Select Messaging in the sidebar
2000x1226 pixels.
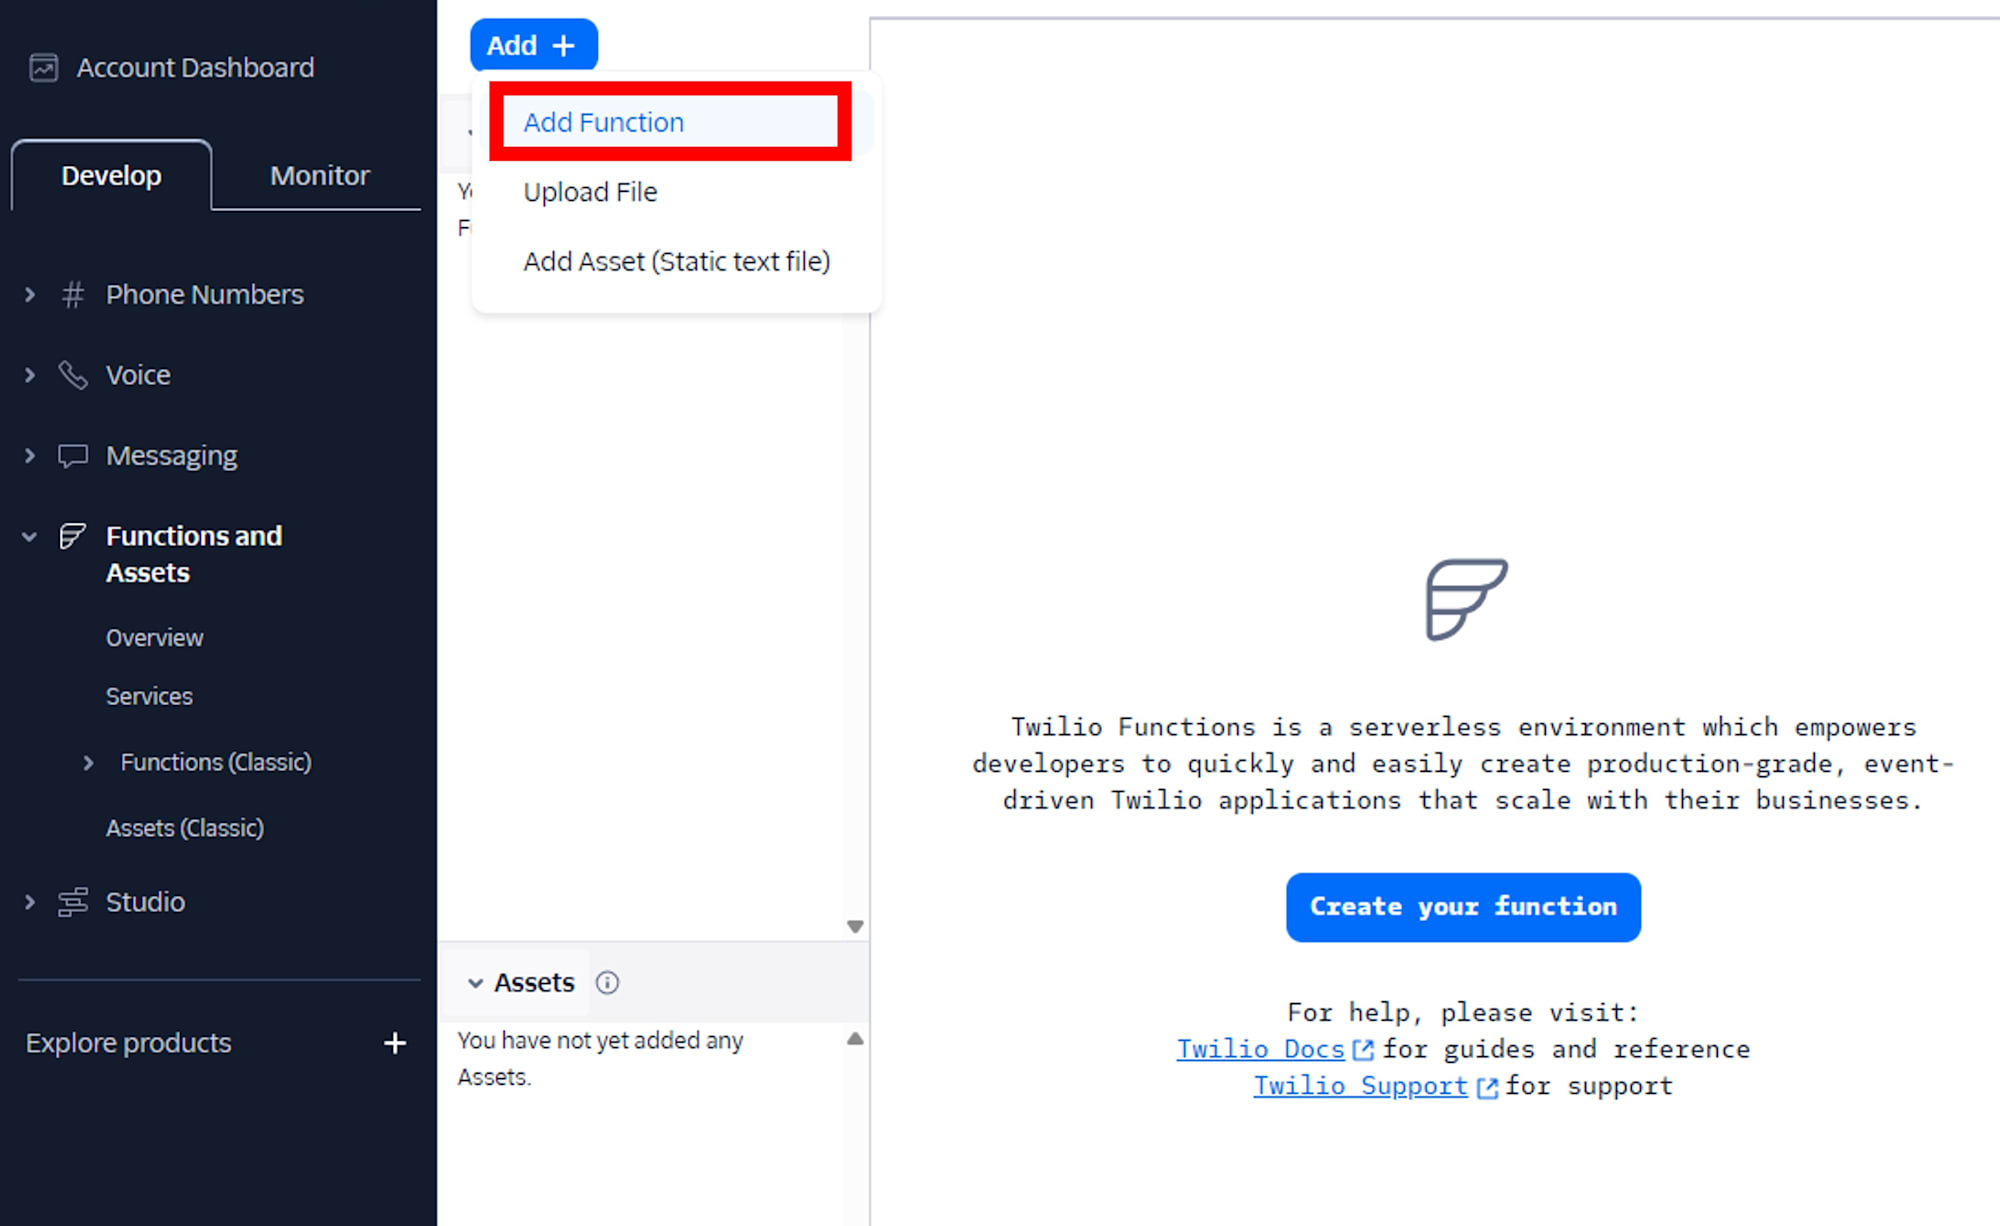171,456
